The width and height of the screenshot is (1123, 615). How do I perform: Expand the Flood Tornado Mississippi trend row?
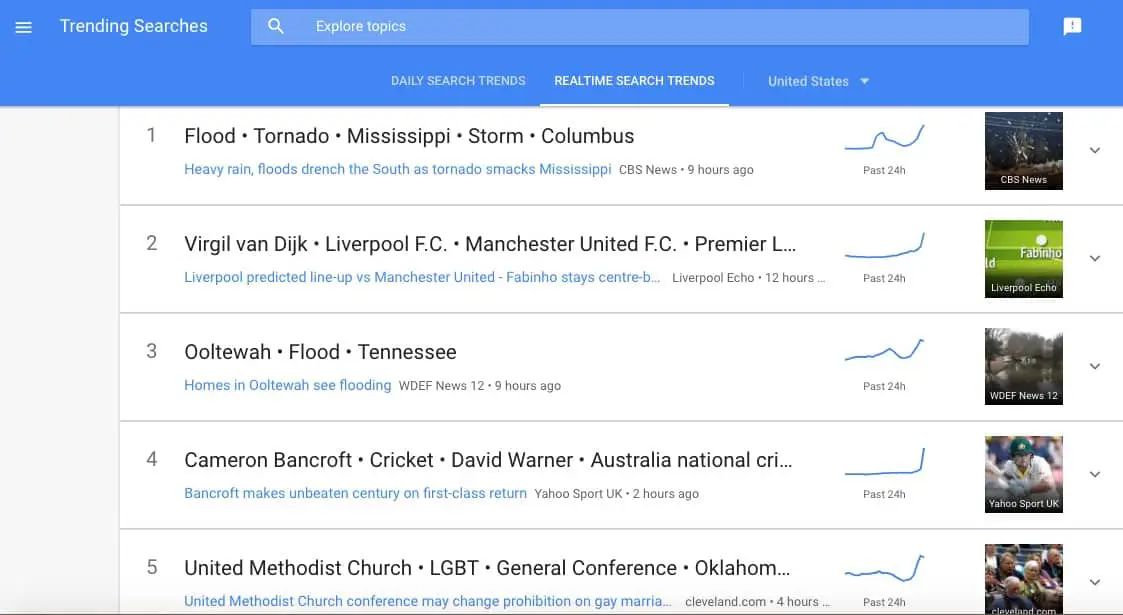click(x=1094, y=150)
